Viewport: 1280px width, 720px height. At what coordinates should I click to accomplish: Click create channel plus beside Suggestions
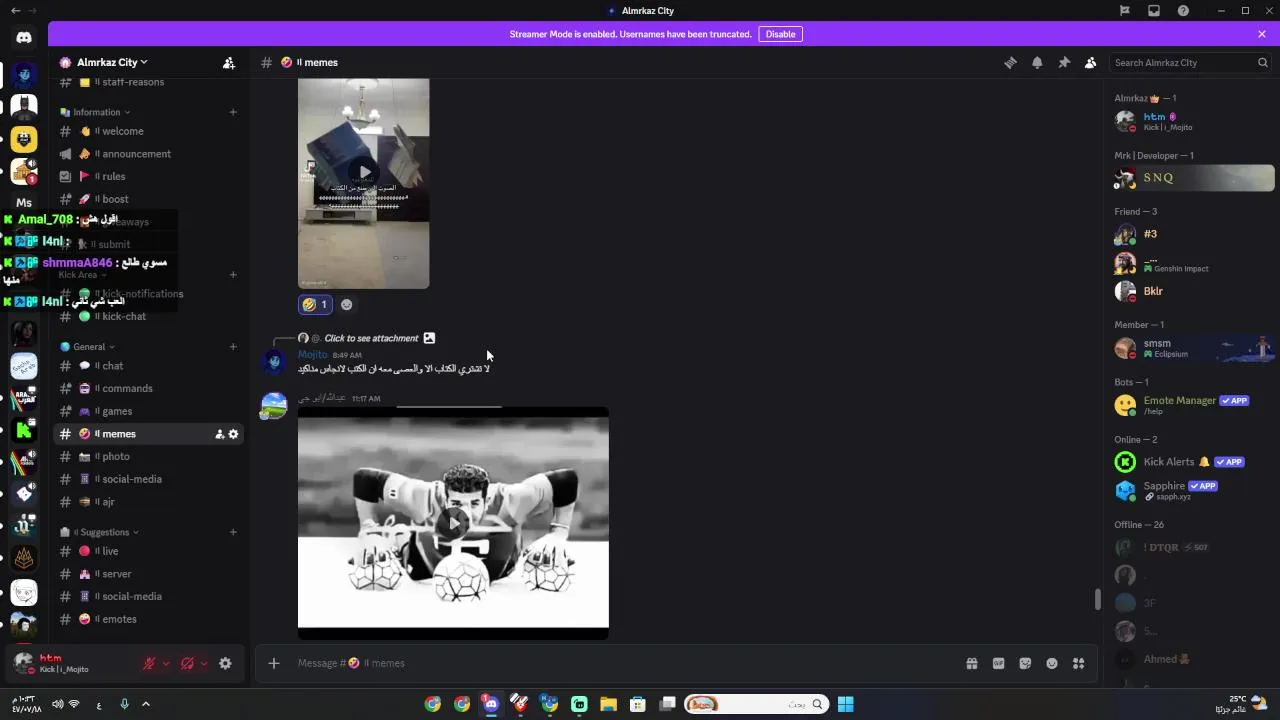coord(233,532)
